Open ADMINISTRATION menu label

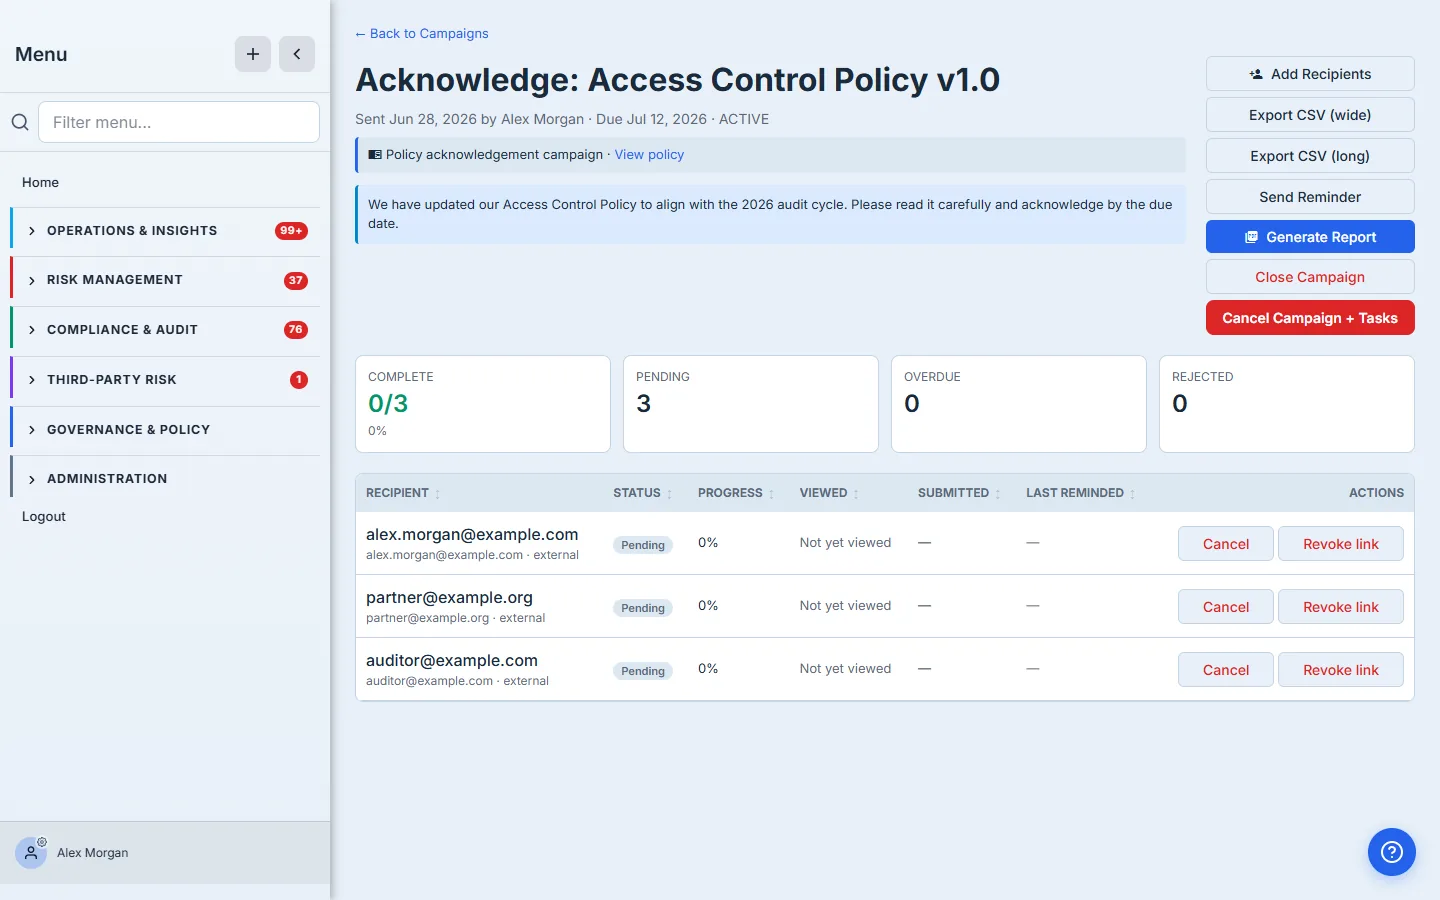pyautogui.click(x=107, y=479)
